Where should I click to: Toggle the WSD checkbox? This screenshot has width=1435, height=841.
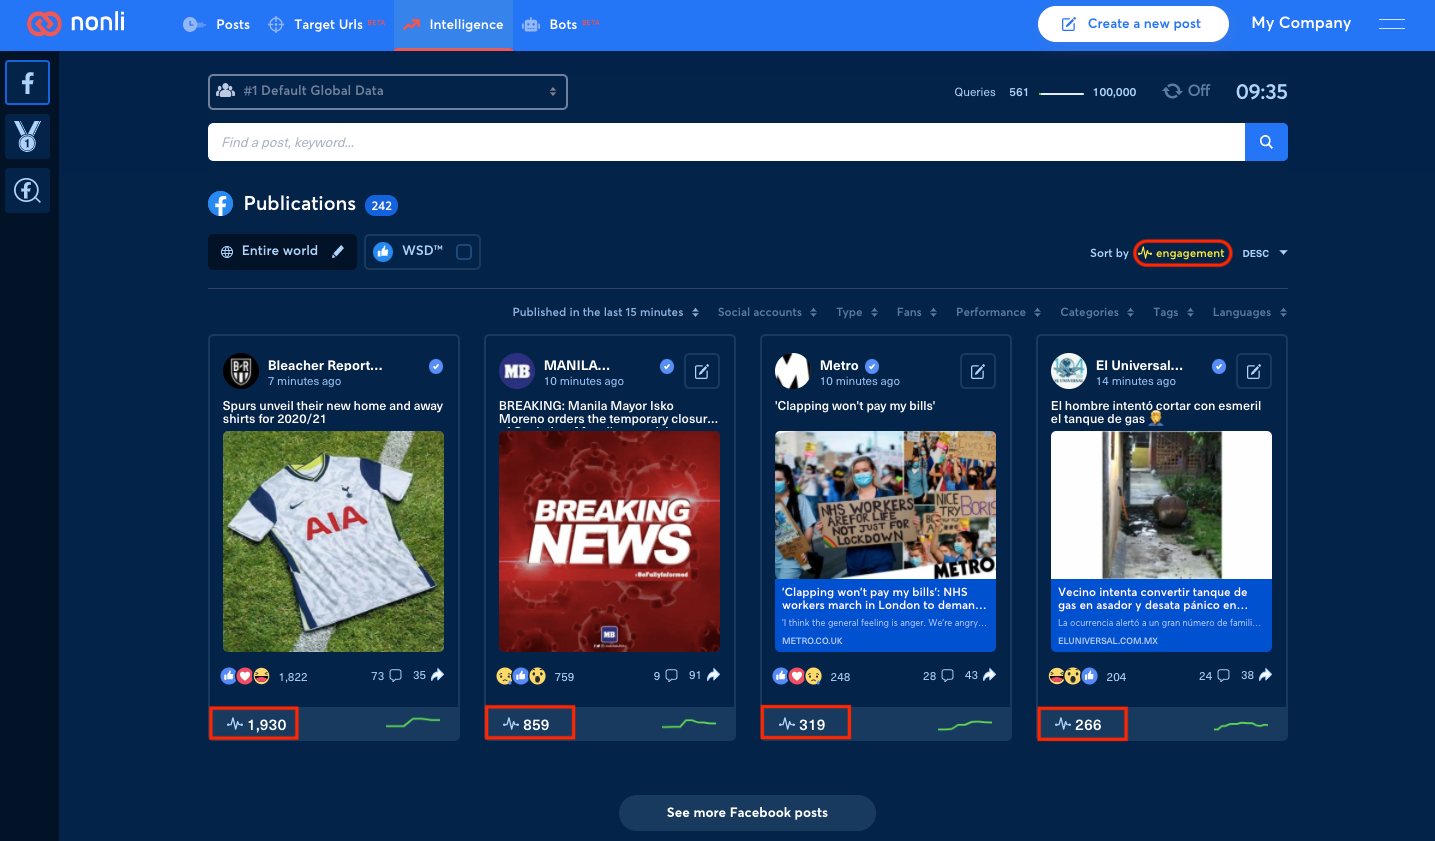pos(464,252)
